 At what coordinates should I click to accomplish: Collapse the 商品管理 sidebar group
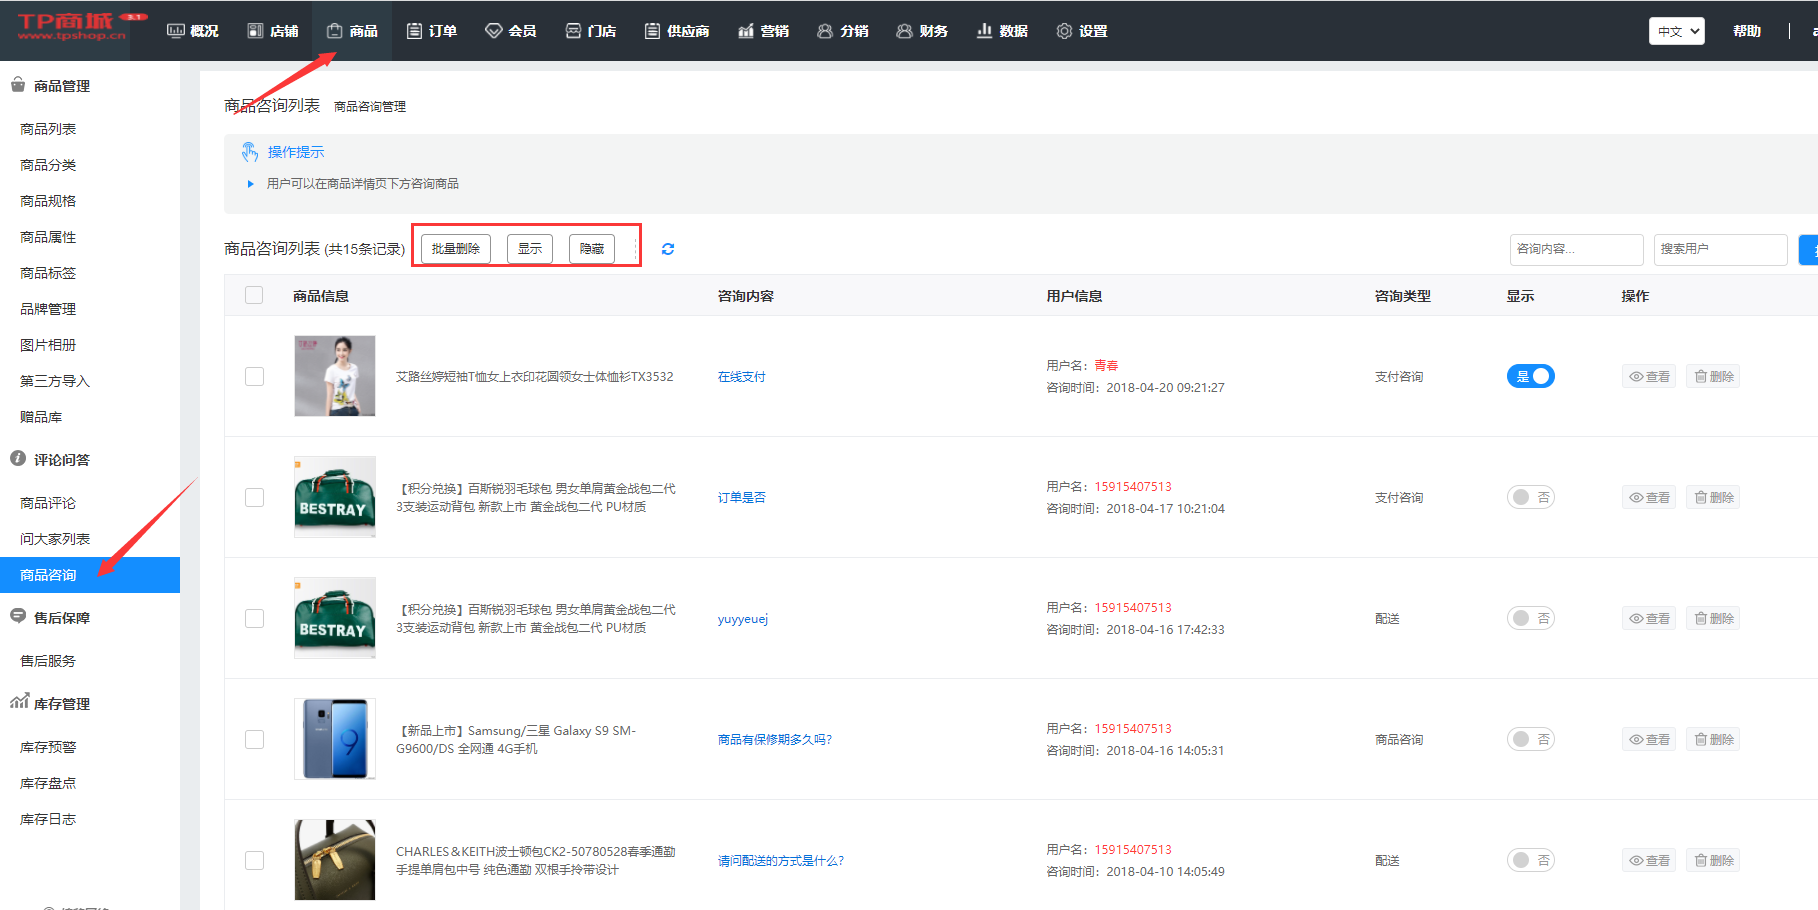[x=62, y=86]
